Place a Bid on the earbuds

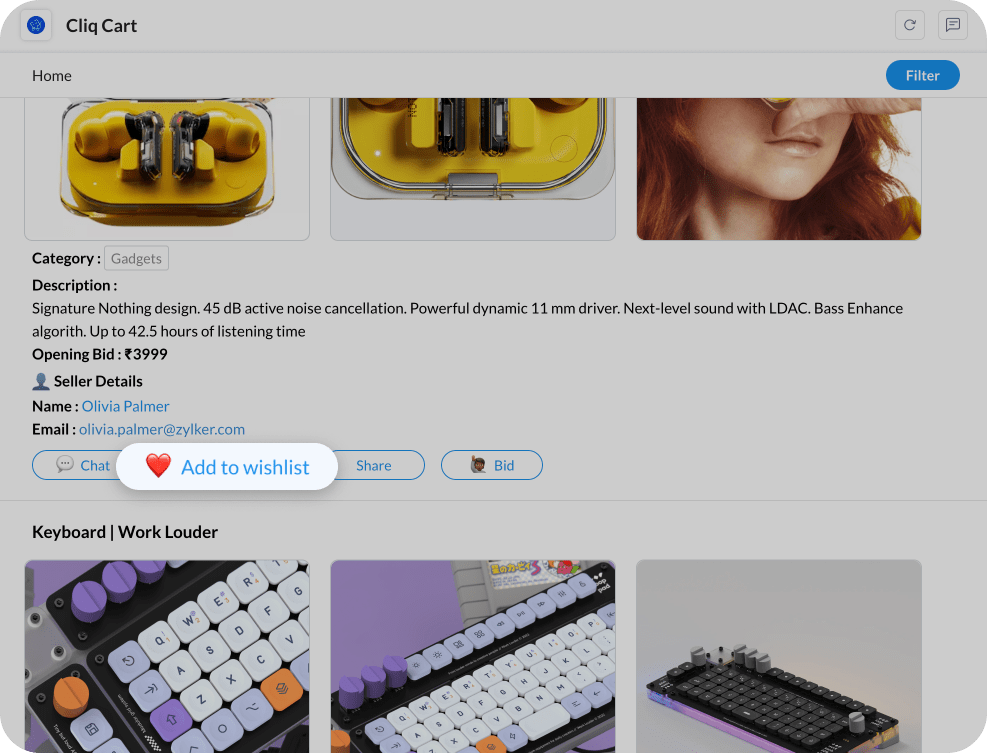pos(492,465)
